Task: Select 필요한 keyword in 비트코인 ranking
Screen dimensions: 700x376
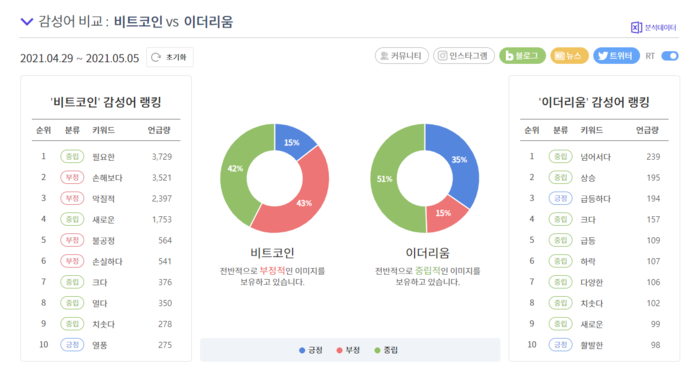Action: [x=103, y=157]
